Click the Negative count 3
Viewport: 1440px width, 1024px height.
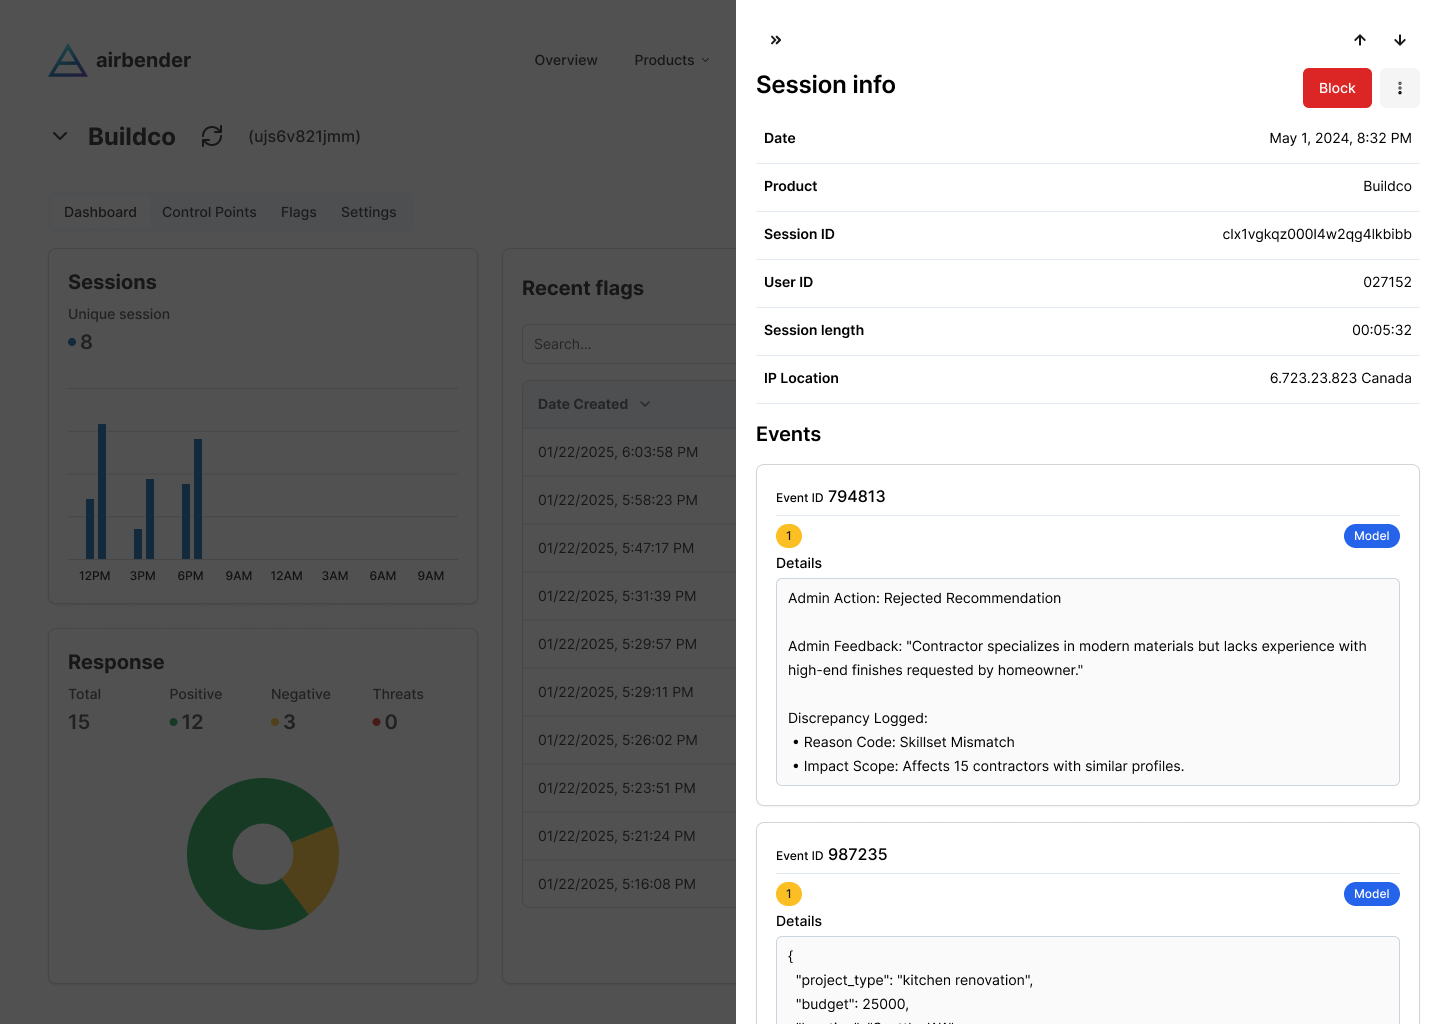289,722
